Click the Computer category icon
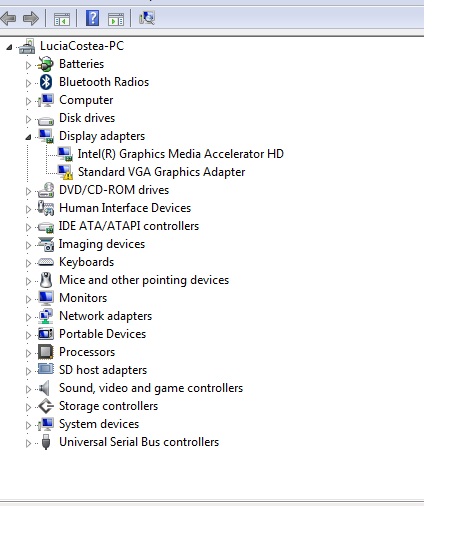The height and width of the screenshot is (537, 460). pos(46,100)
